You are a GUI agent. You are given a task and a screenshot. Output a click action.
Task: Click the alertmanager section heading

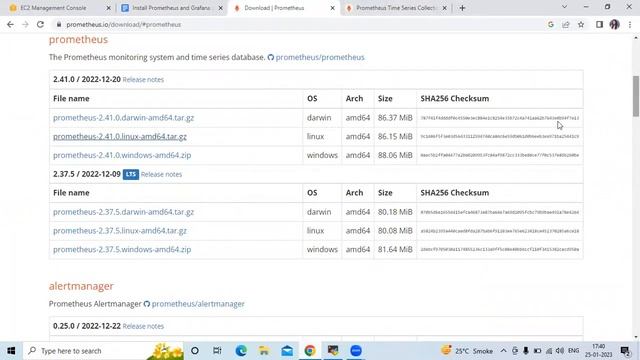[x=81, y=286]
